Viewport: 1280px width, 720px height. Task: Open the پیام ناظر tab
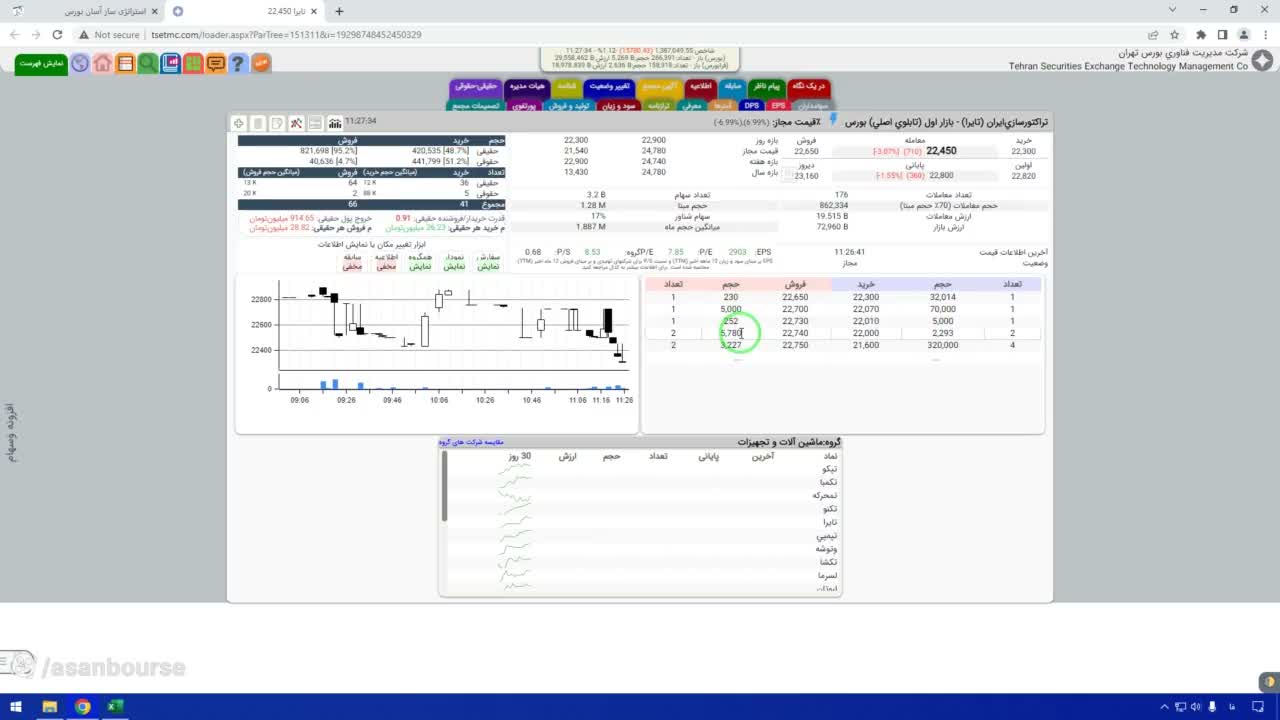tap(767, 86)
